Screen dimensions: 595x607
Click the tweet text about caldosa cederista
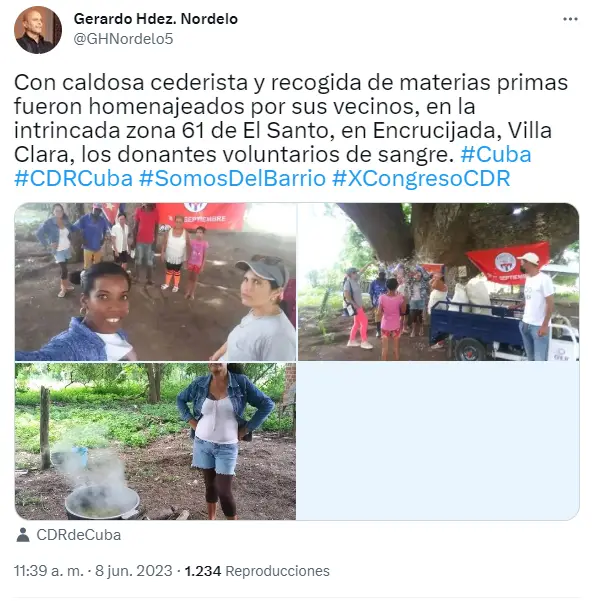click(x=291, y=118)
